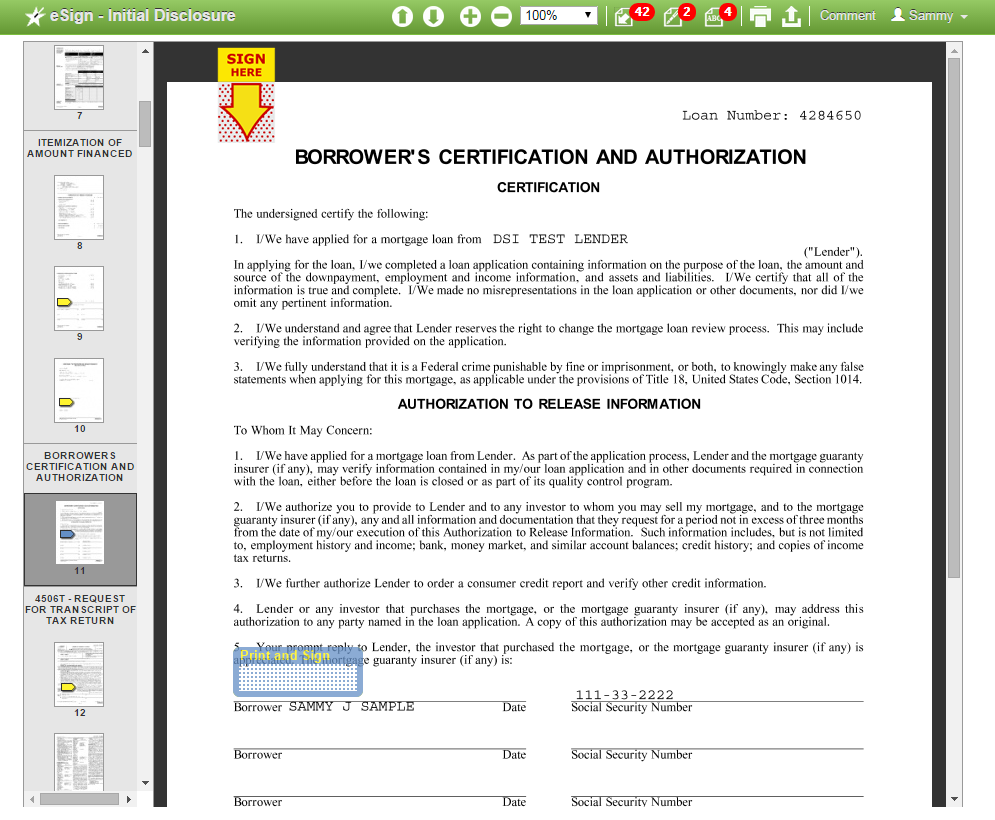Image resolution: width=995 pixels, height=820 pixels.
Task: Click blue signature tag on page 11 thumbnail
Action: tap(67, 534)
